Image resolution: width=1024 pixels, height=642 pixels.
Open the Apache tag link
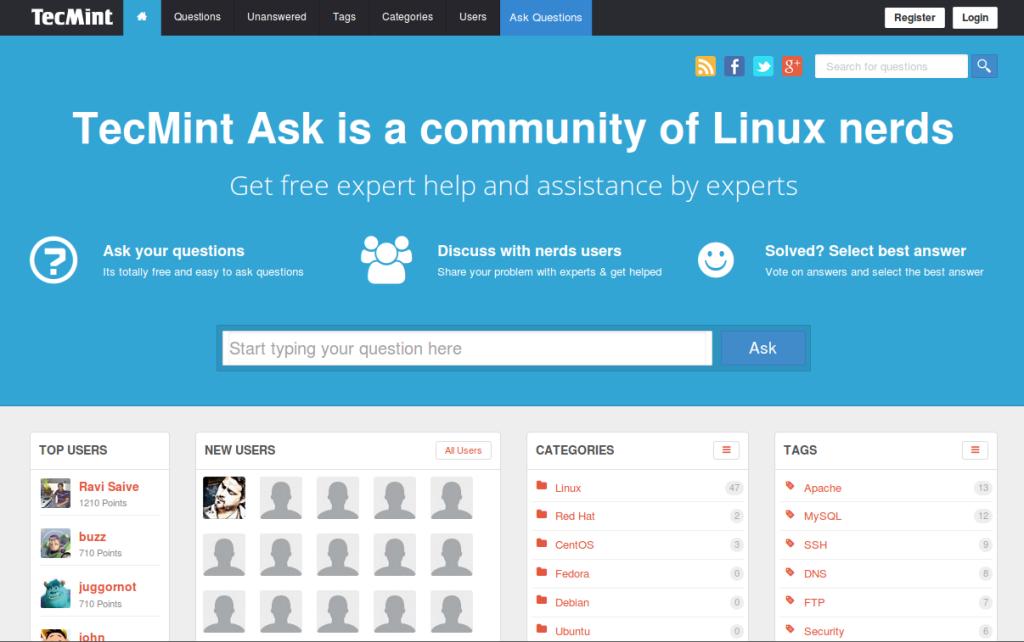tap(822, 488)
